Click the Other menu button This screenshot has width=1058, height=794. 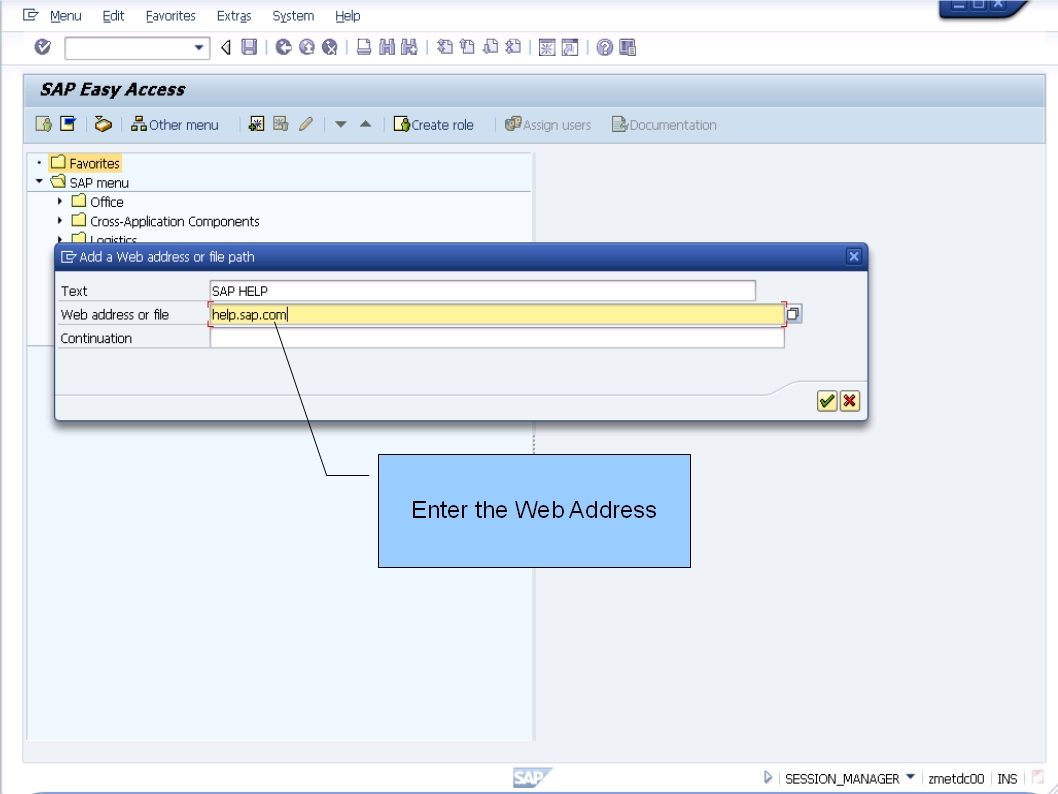pos(175,124)
